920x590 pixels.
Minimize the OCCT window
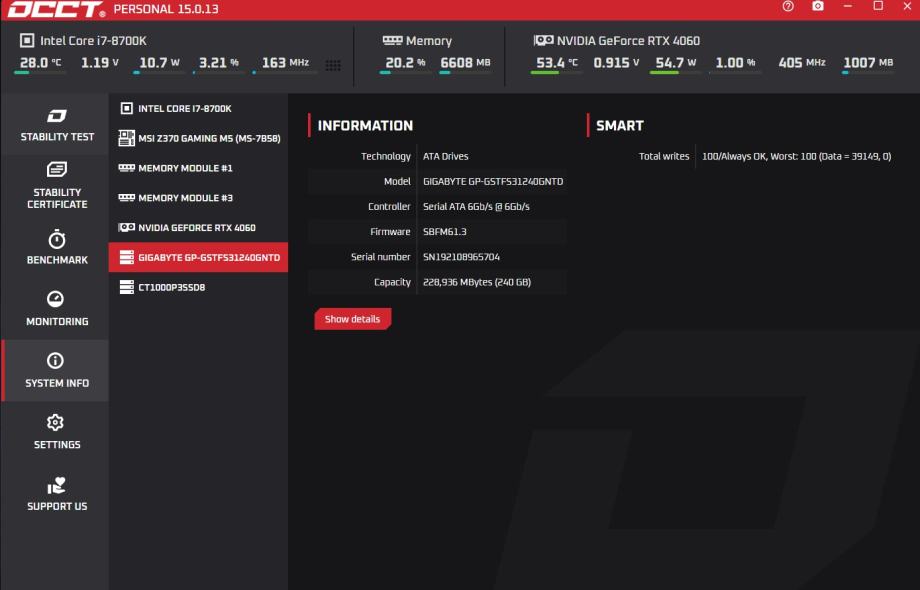847,6
